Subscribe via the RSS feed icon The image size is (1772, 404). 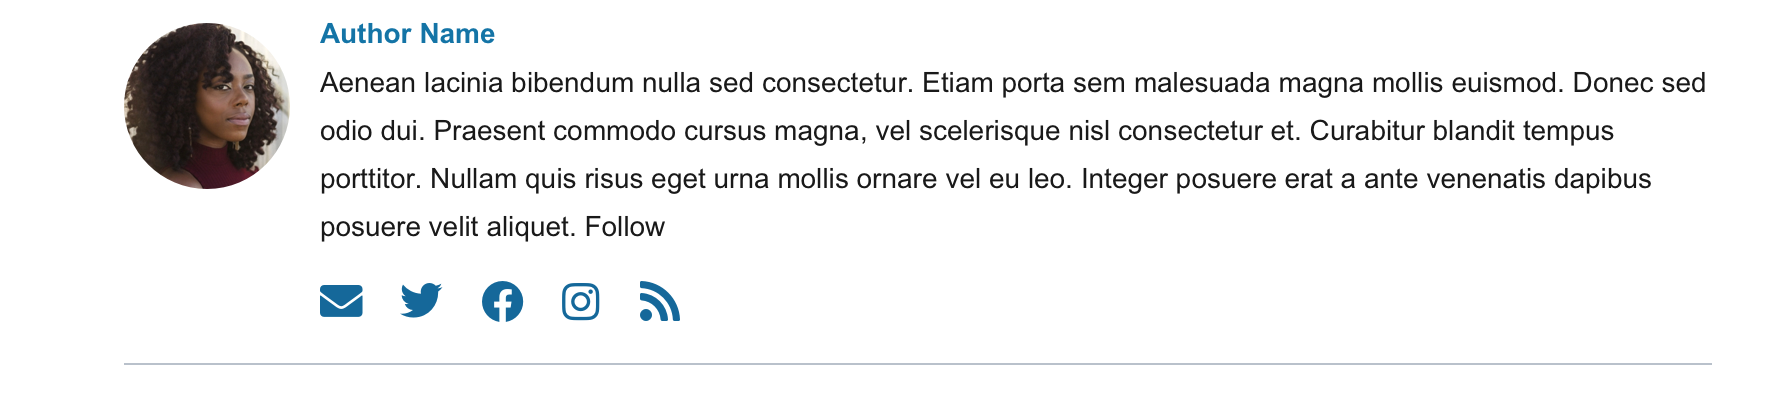coord(659,301)
